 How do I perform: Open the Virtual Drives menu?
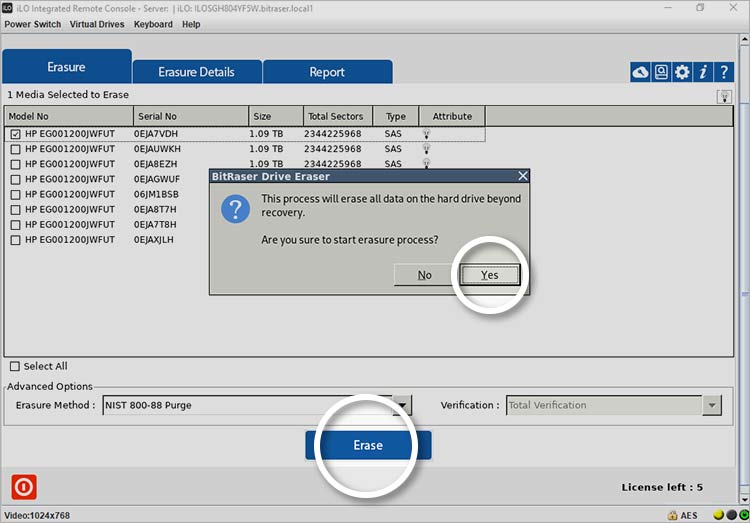tap(97, 24)
